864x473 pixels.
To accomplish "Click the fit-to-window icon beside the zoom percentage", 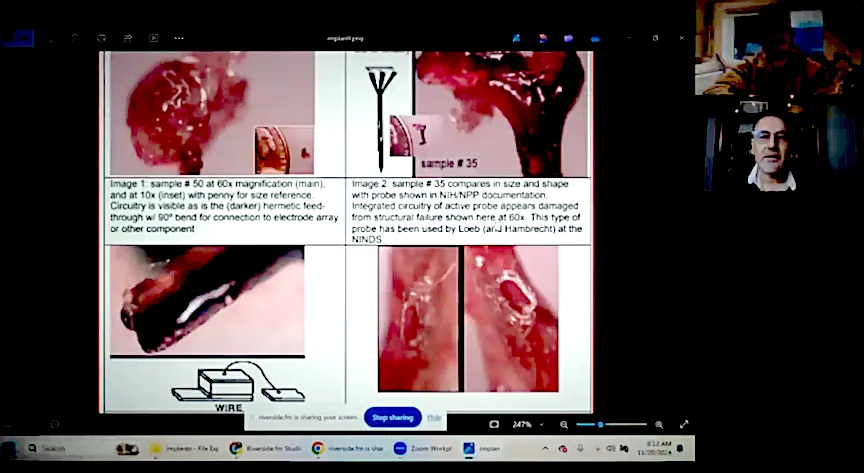I will click(494, 424).
